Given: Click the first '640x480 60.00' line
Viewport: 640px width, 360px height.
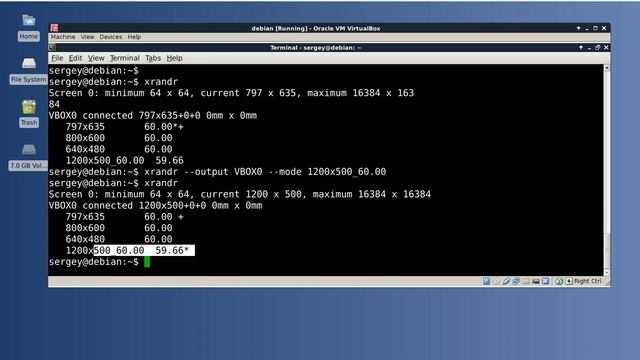Looking at the screenshot, I should coord(119,149).
